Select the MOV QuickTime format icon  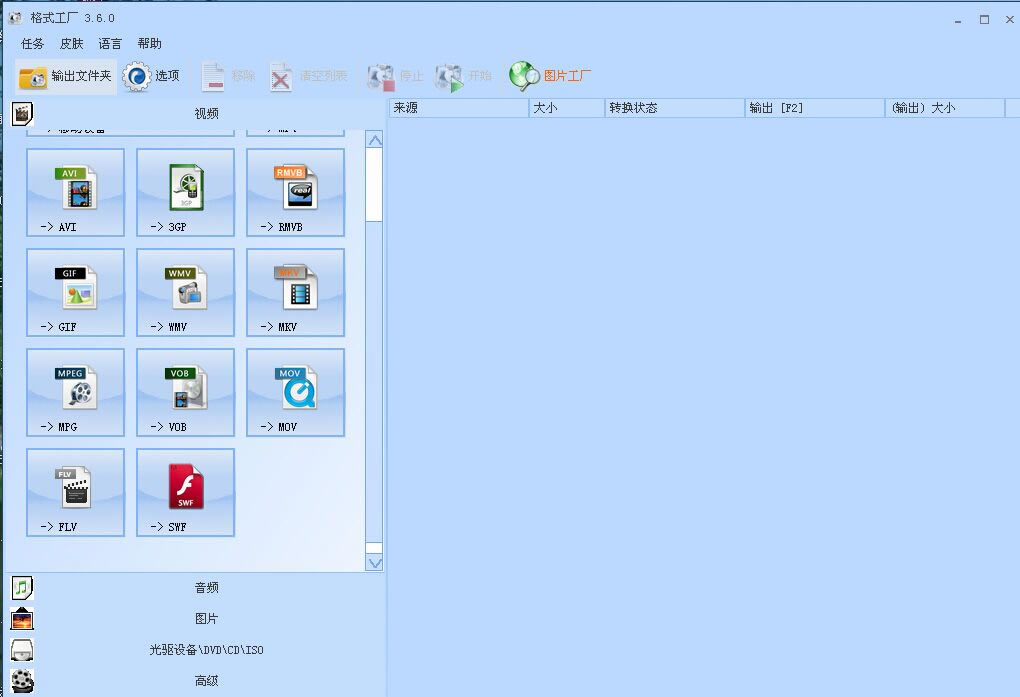(x=296, y=392)
